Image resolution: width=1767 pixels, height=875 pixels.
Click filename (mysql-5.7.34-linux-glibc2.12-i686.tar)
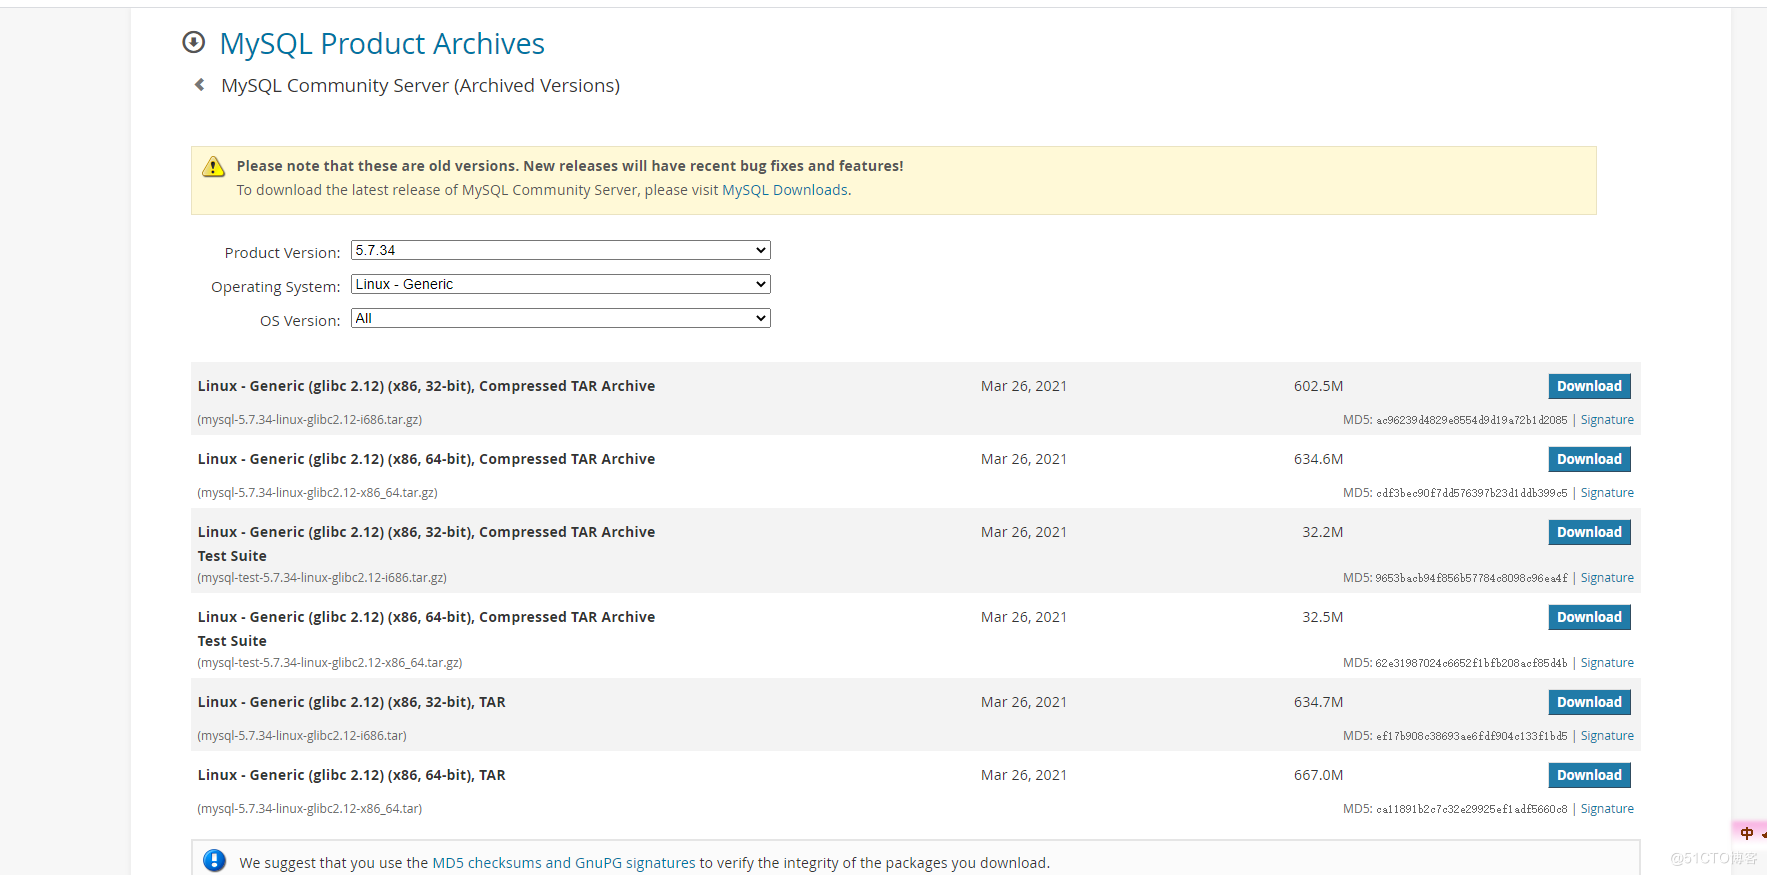coord(302,736)
